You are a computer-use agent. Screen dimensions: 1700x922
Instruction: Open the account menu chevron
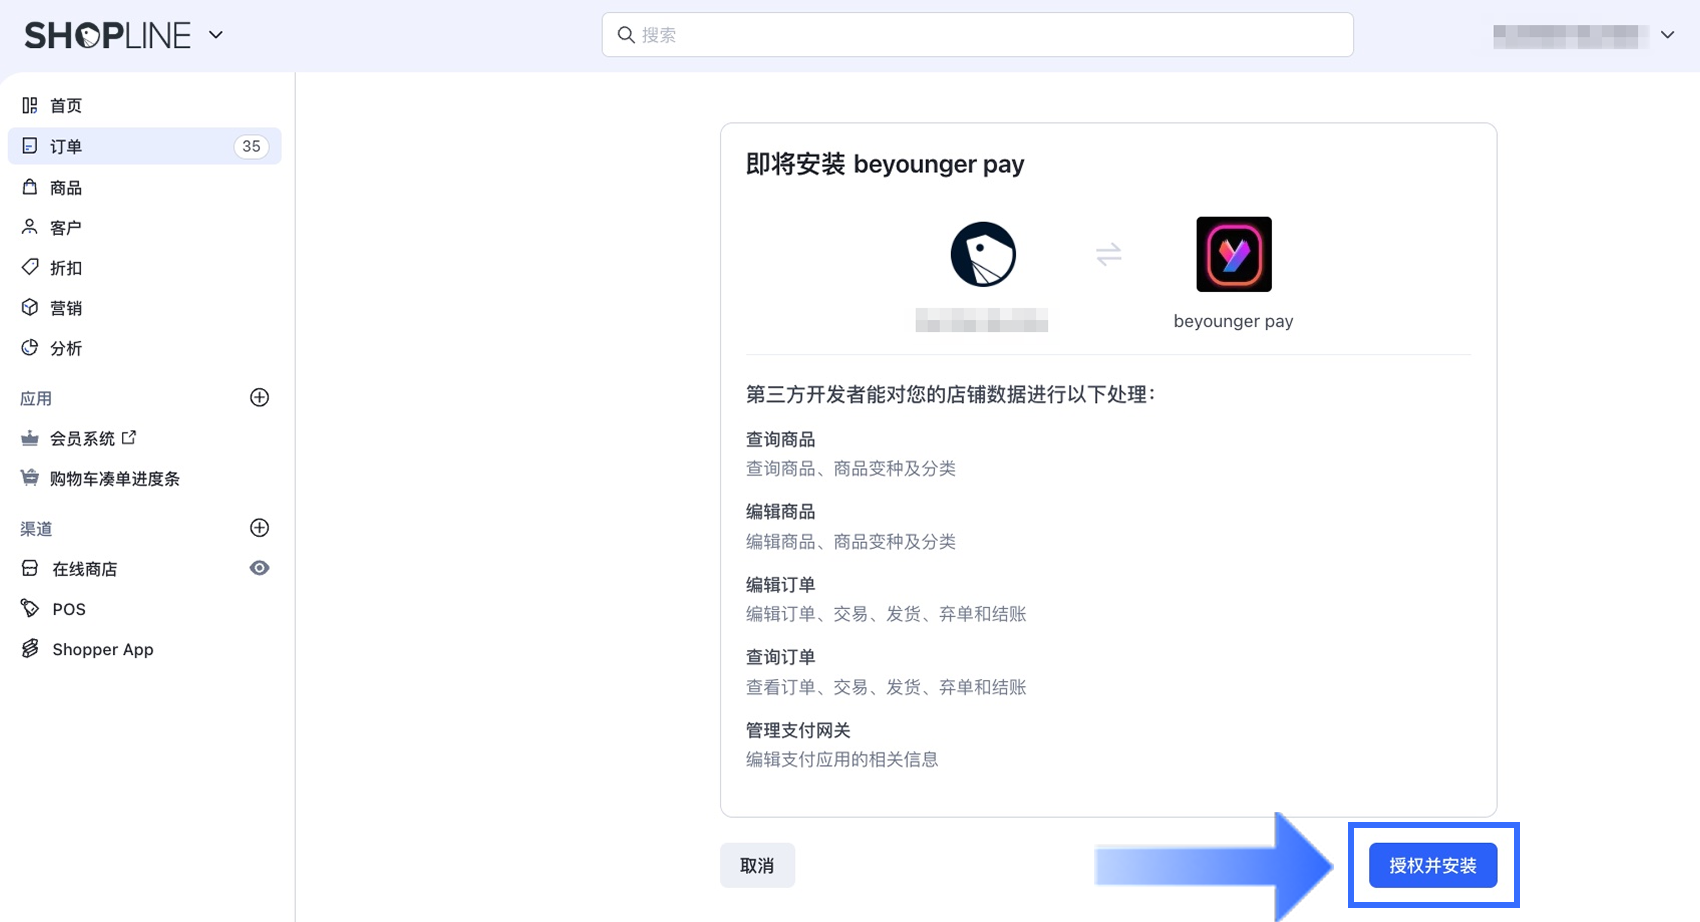1667,35
